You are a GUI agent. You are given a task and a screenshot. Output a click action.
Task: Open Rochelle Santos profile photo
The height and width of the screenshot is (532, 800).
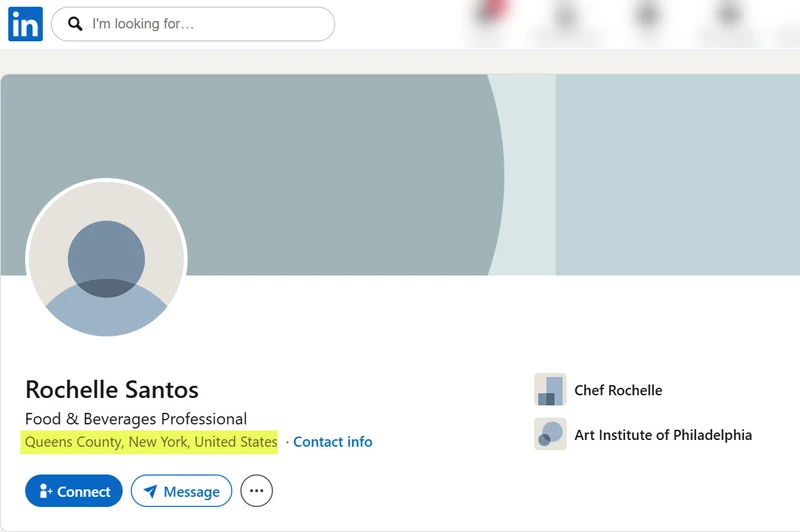tap(106, 258)
